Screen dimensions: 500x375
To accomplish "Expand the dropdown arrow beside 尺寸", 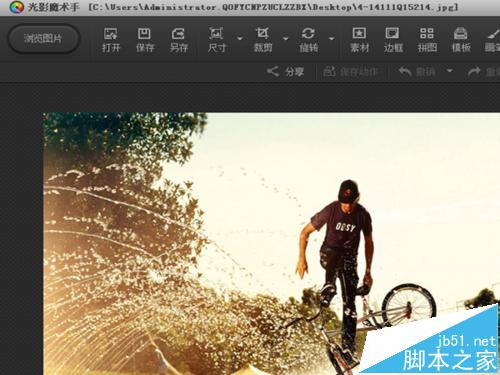I will tap(240, 39).
